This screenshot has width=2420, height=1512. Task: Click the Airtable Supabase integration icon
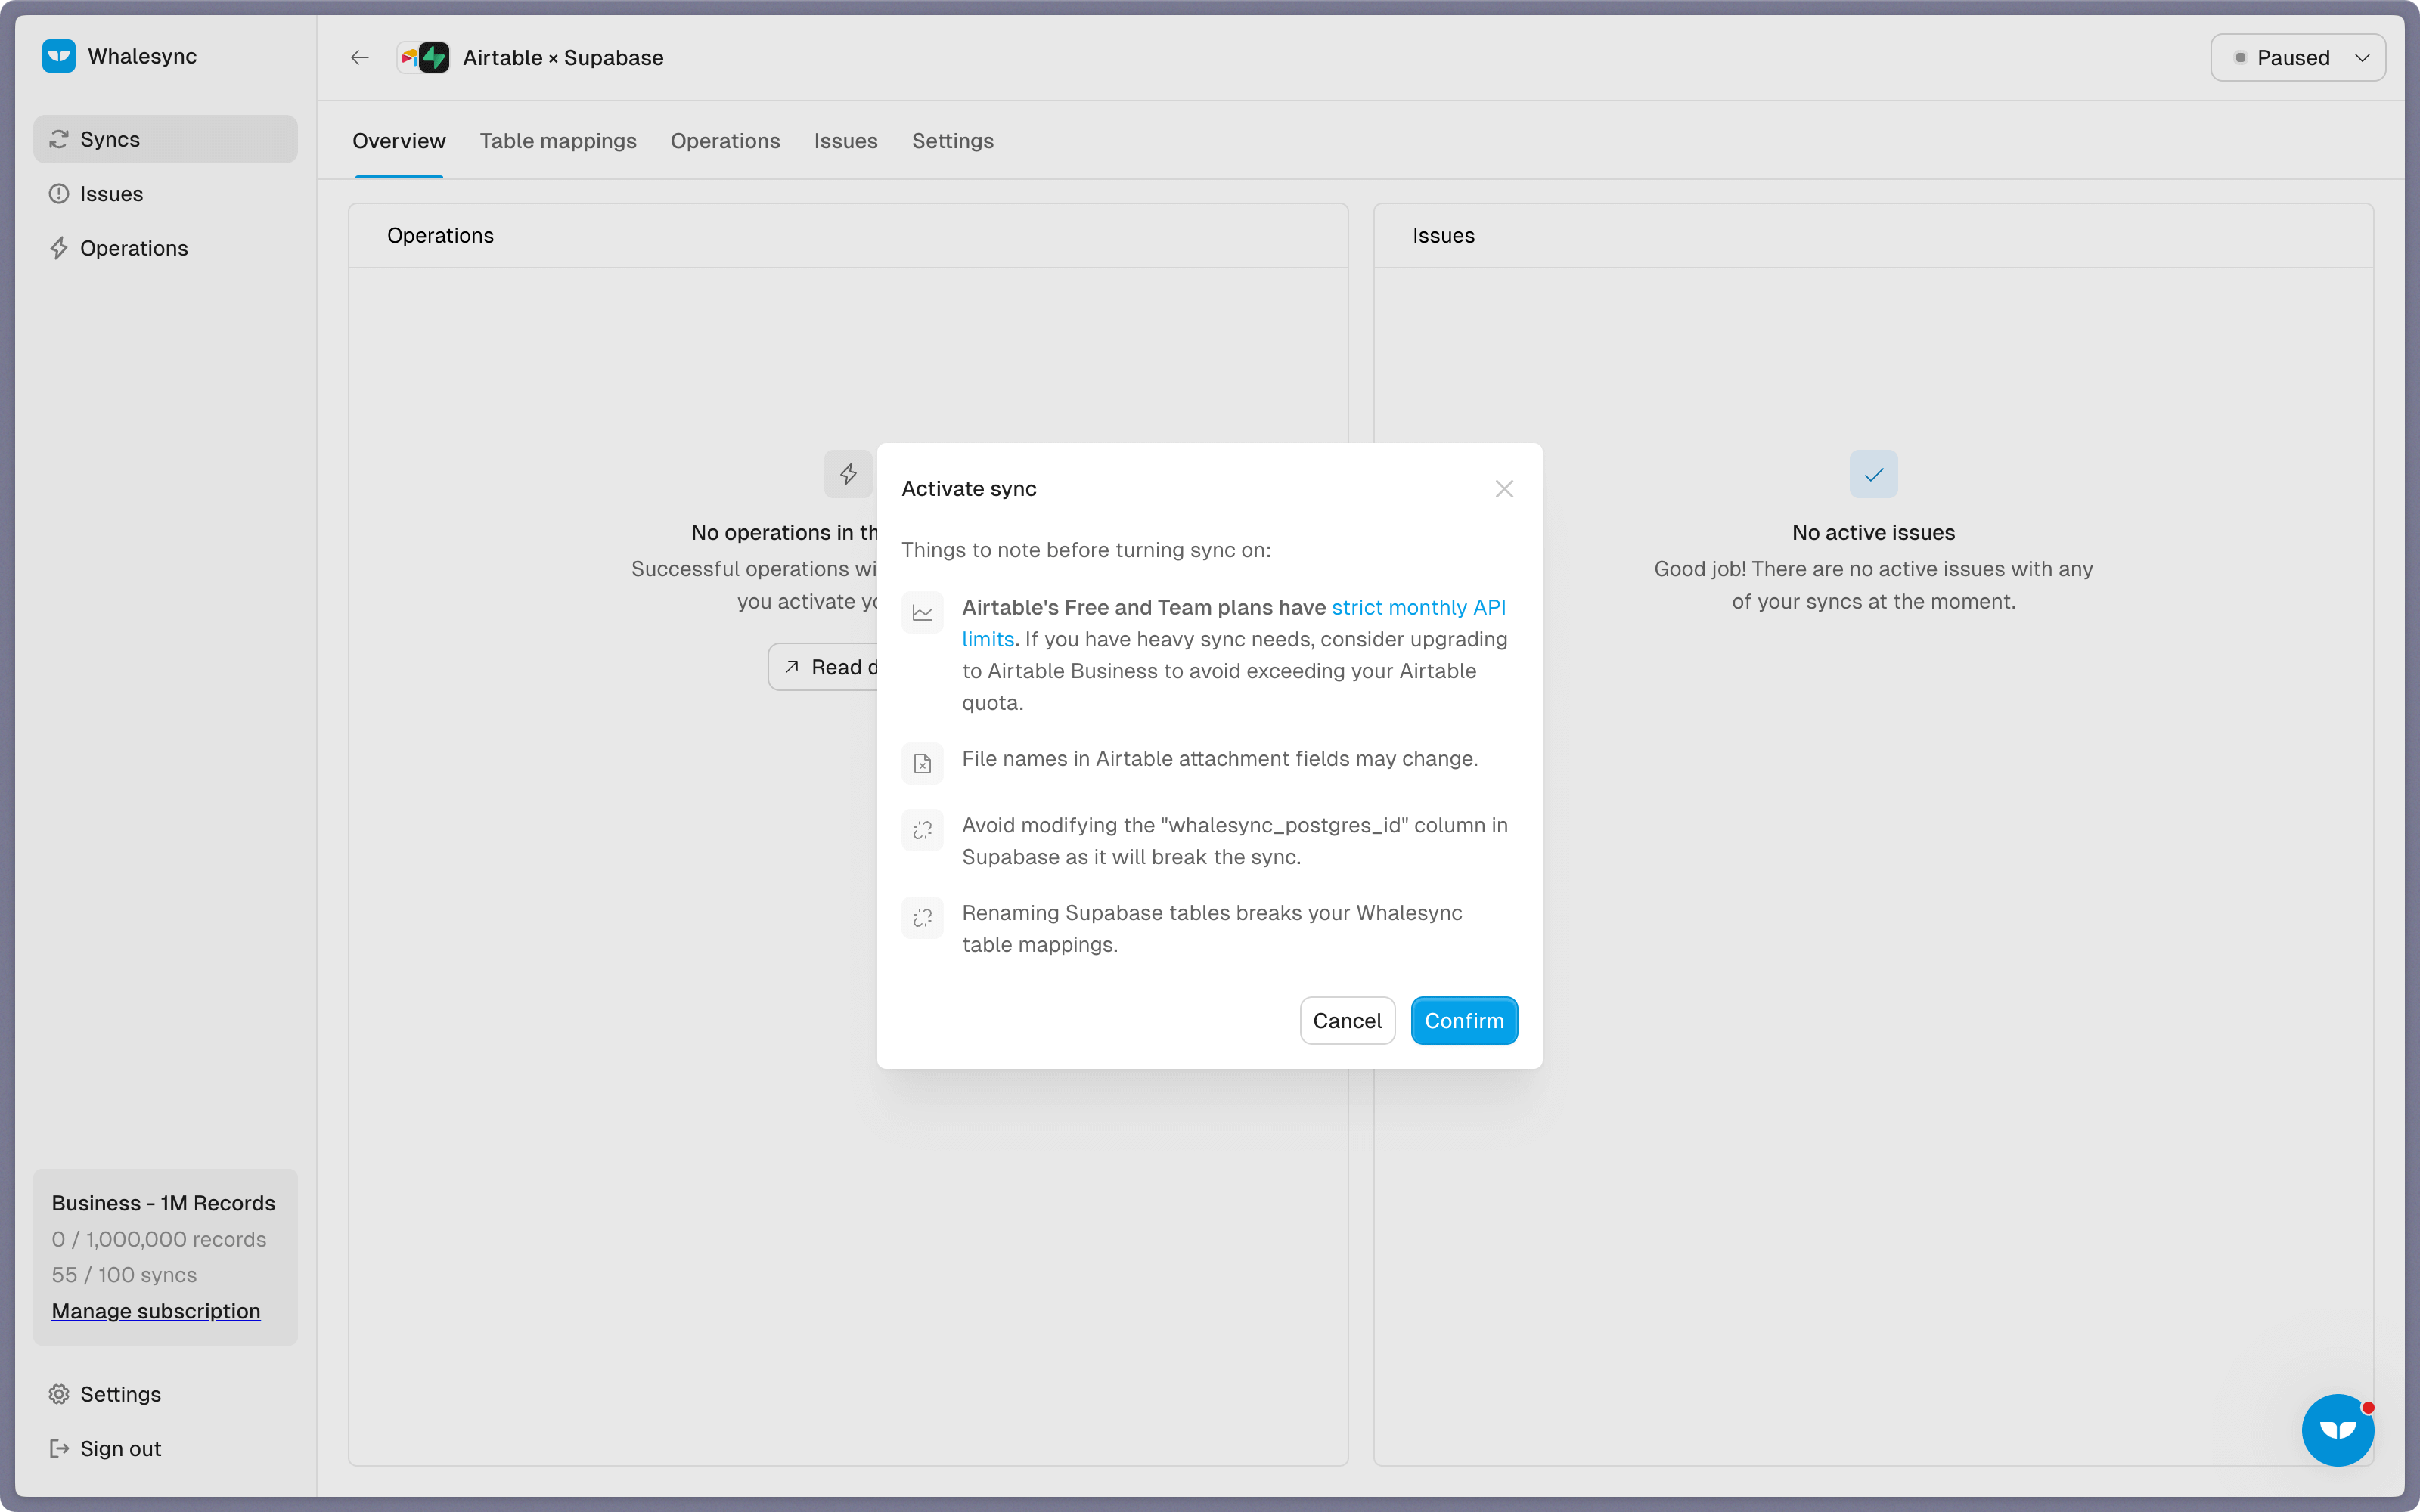point(423,58)
